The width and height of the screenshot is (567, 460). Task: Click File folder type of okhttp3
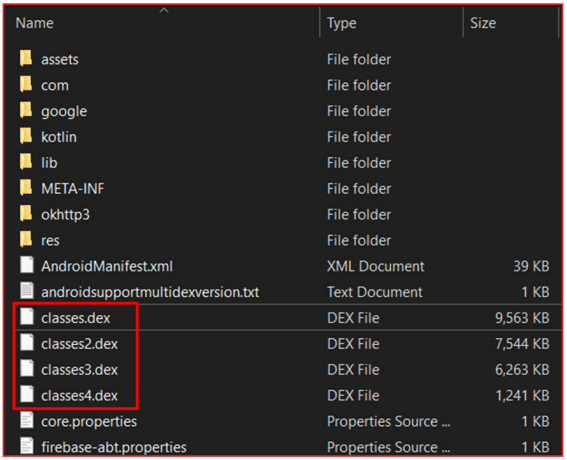pyautogui.click(x=359, y=215)
